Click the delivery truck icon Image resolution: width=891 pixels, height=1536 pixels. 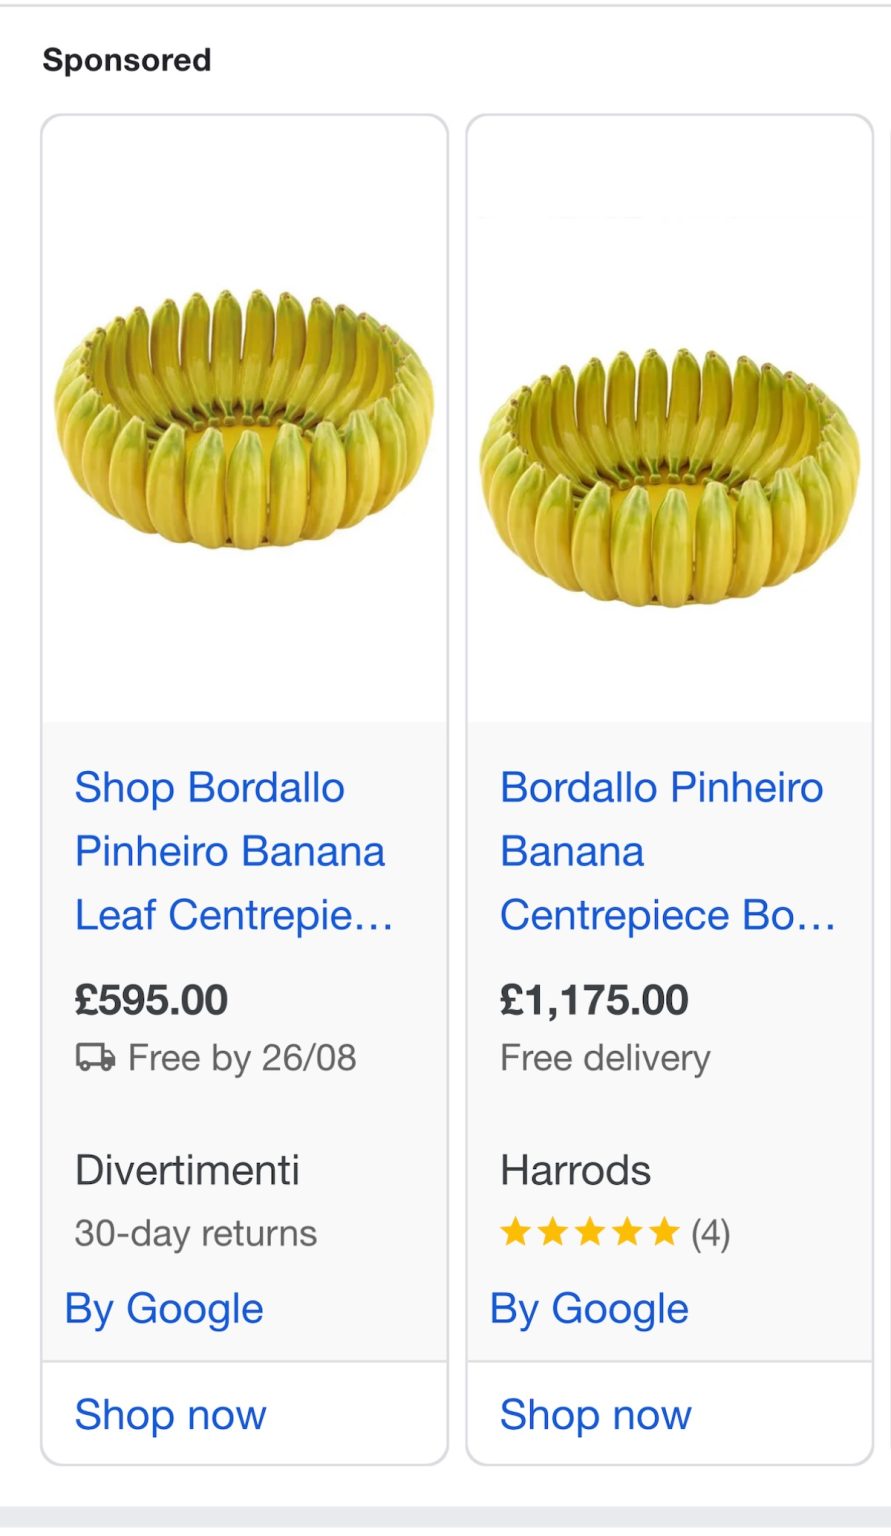coord(96,1057)
